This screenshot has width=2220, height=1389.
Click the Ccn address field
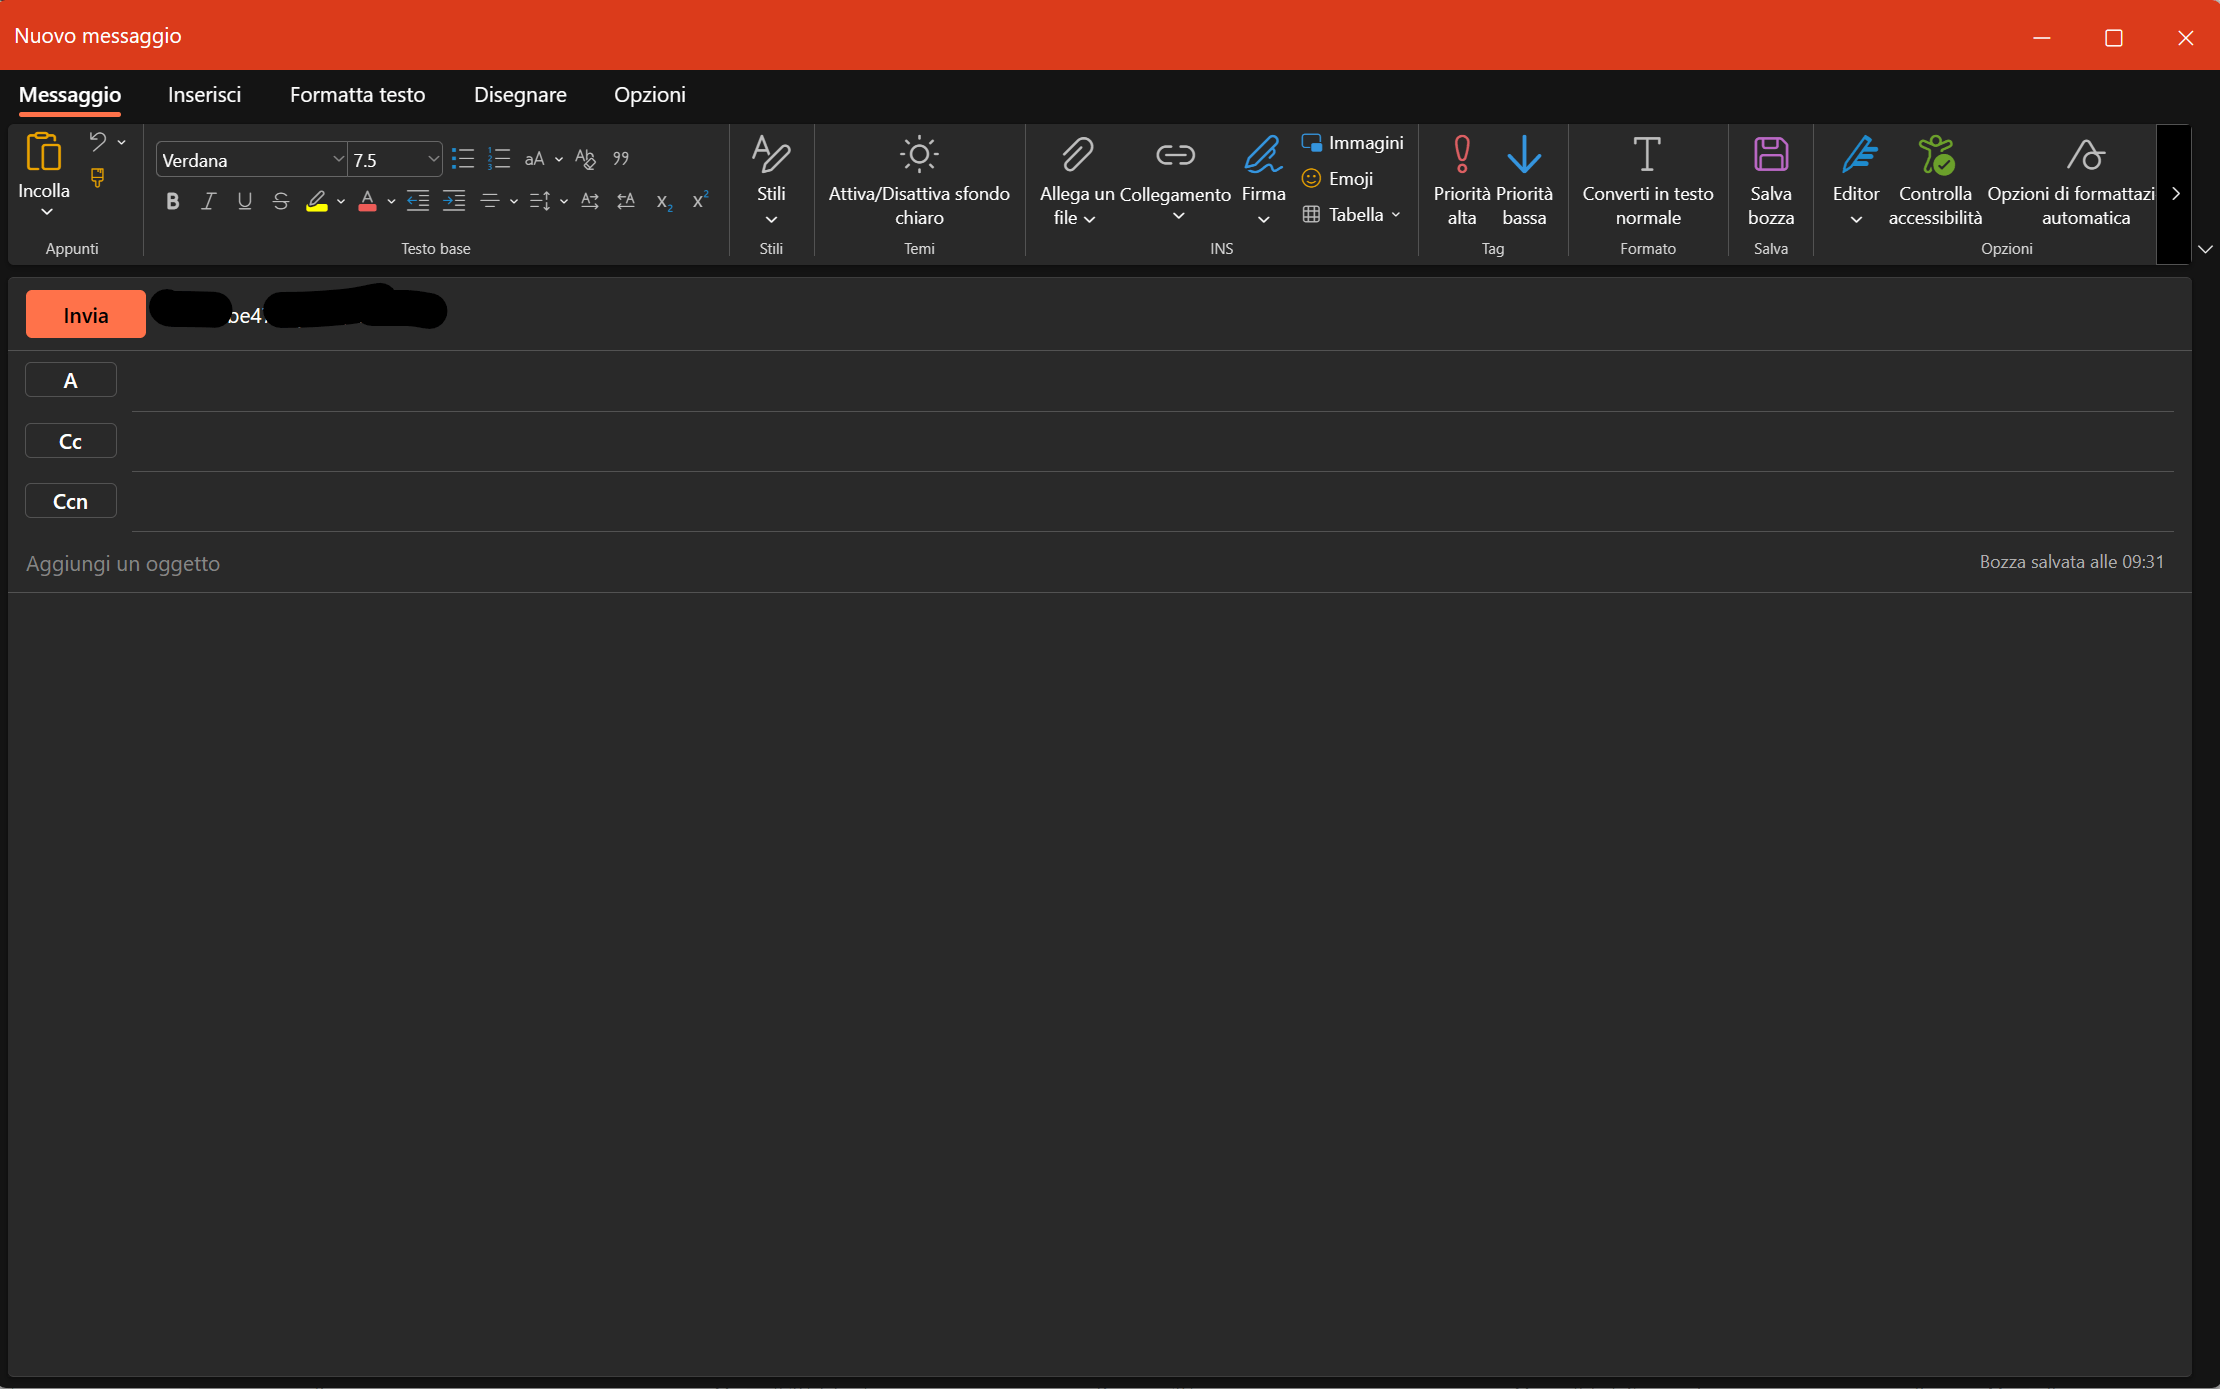[1153, 501]
